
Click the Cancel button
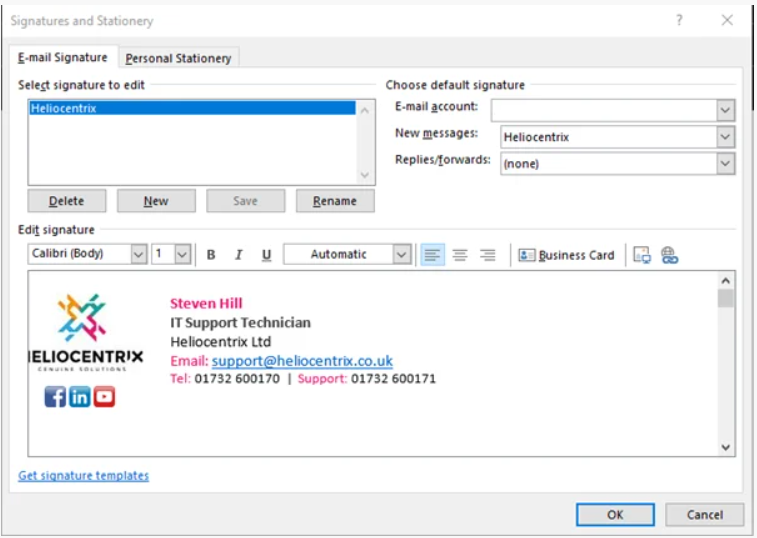pyautogui.click(x=704, y=515)
